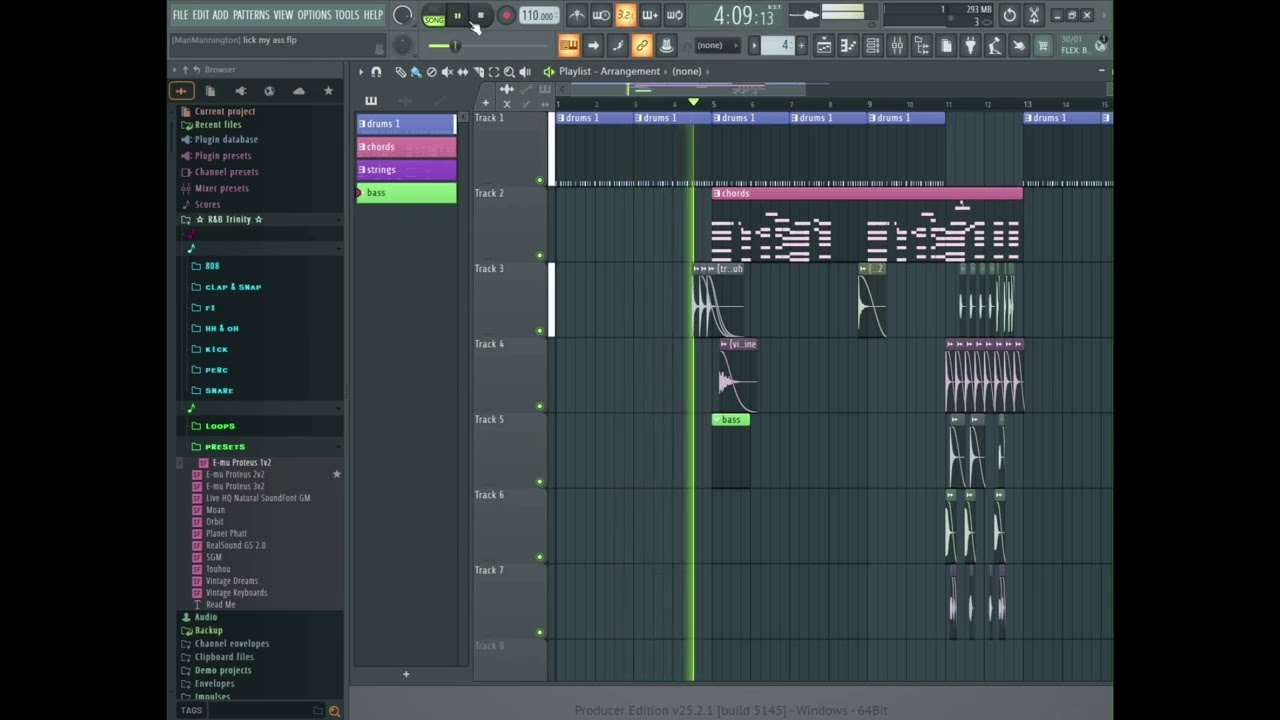The height and width of the screenshot is (720, 1280).
Task: Click the 110.000 tempo field
Action: point(538,15)
